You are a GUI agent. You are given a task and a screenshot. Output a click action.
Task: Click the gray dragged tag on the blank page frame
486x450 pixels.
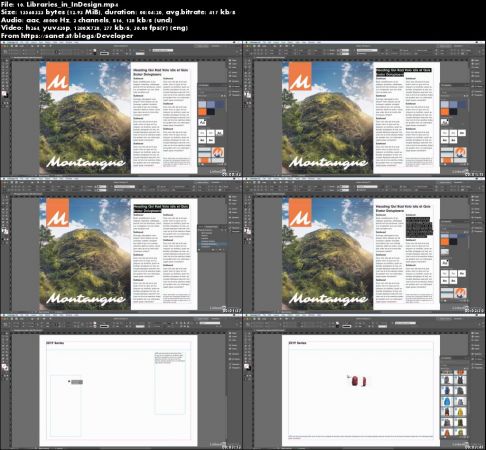[x=77, y=382]
